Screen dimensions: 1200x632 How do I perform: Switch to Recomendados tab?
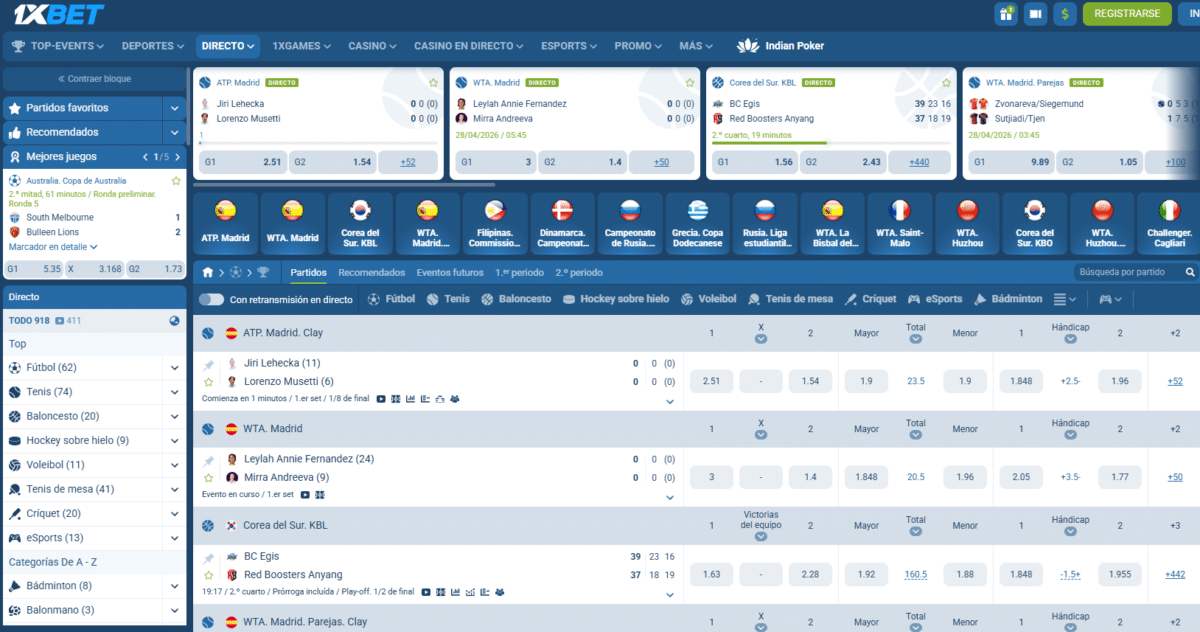coord(372,272)
